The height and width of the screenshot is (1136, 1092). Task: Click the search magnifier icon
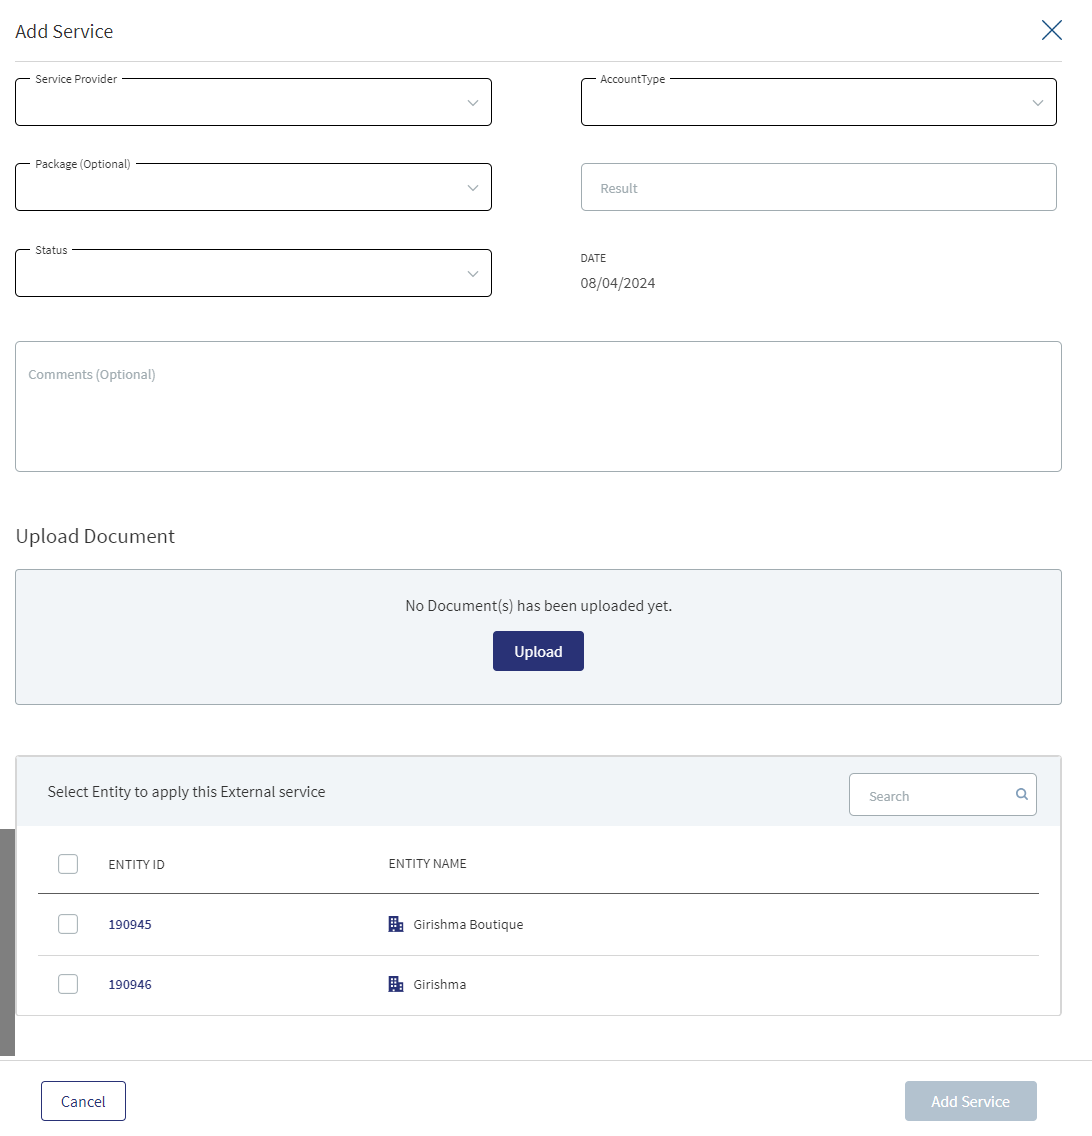pyautogui.click(x=1022, y=794)
